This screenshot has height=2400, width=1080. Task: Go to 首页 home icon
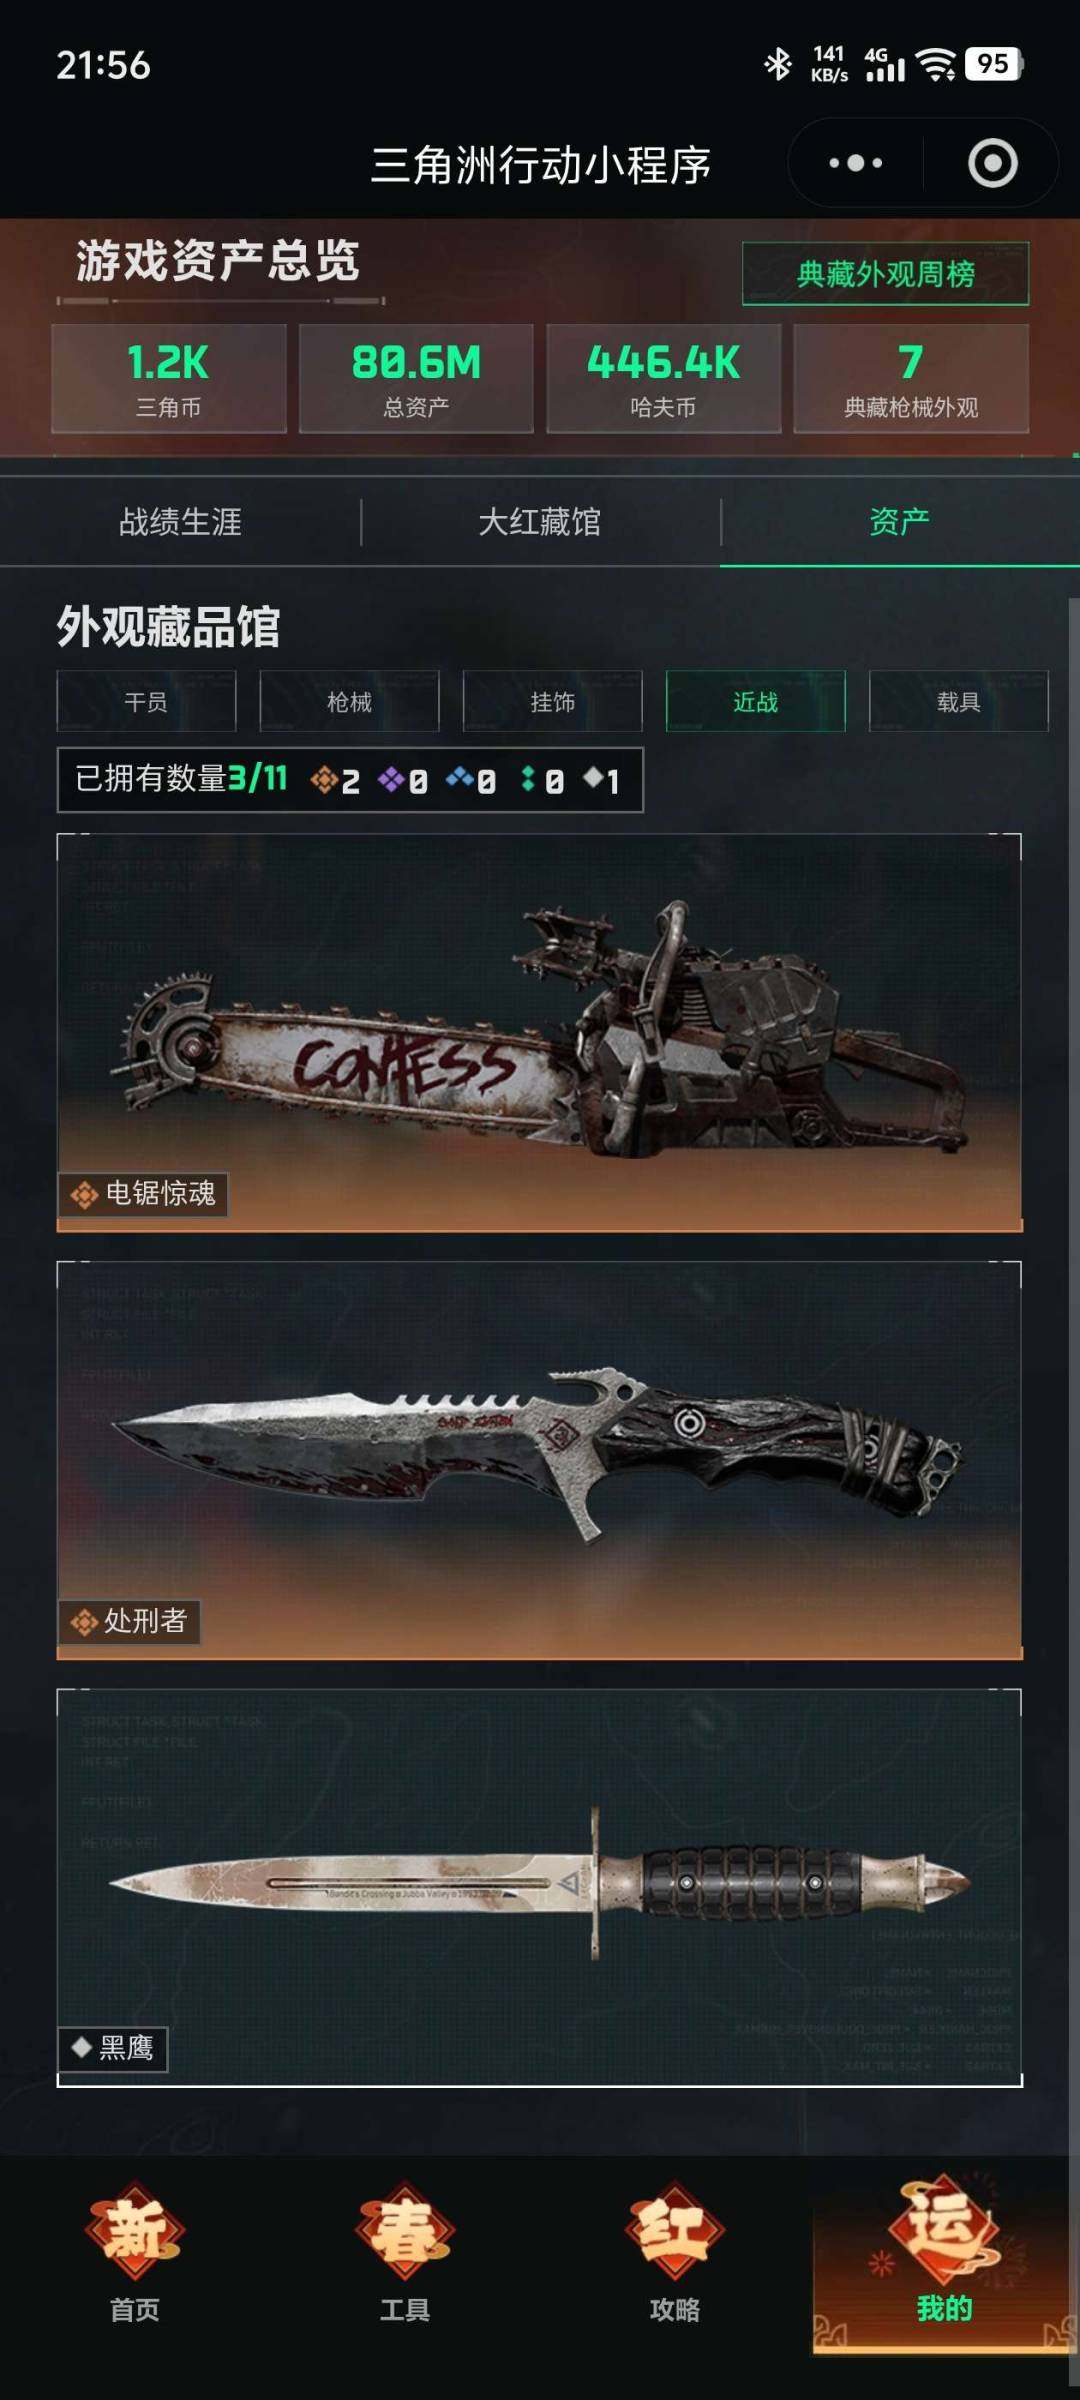coord(135,2251)
